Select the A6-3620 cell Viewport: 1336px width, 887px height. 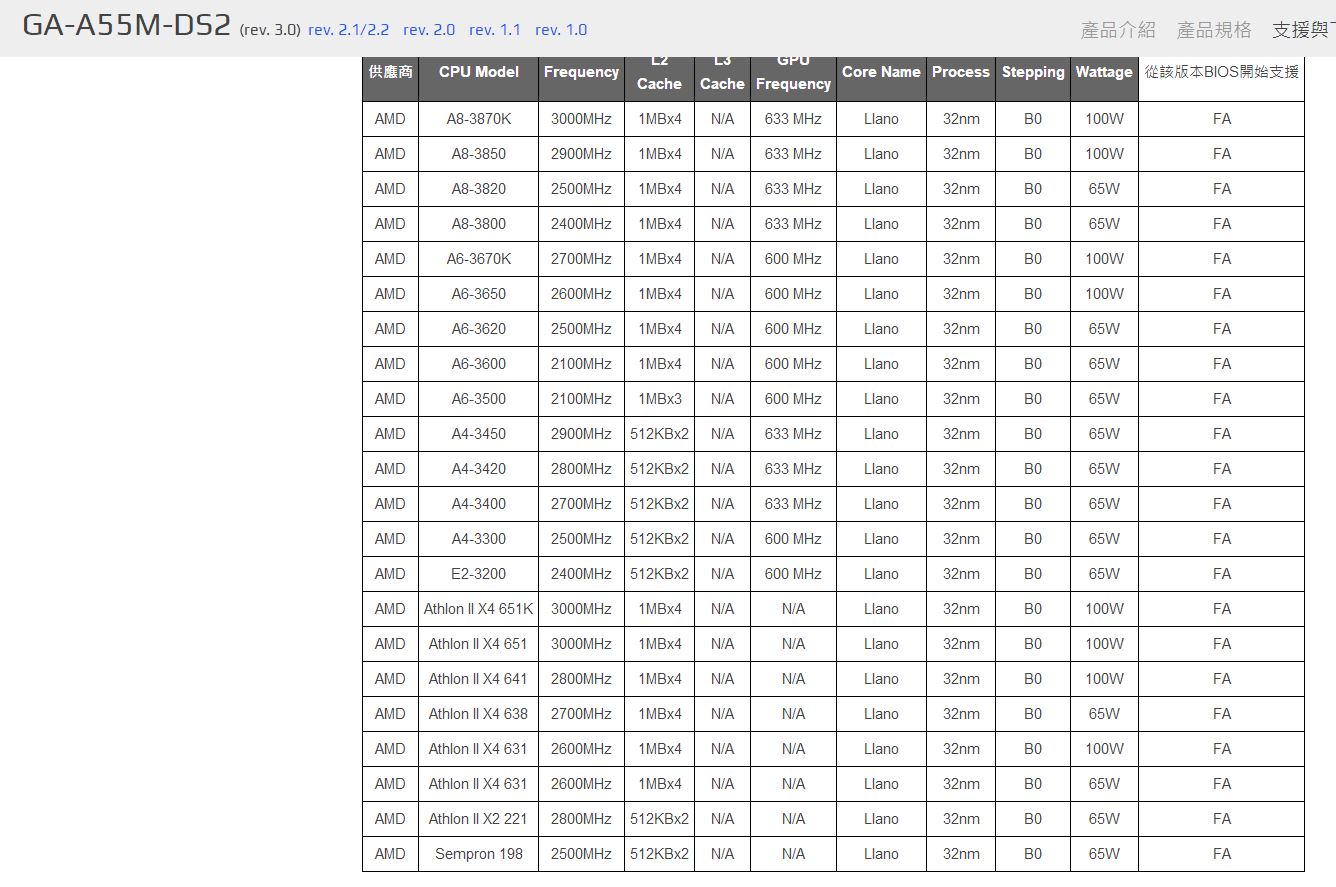479,329
